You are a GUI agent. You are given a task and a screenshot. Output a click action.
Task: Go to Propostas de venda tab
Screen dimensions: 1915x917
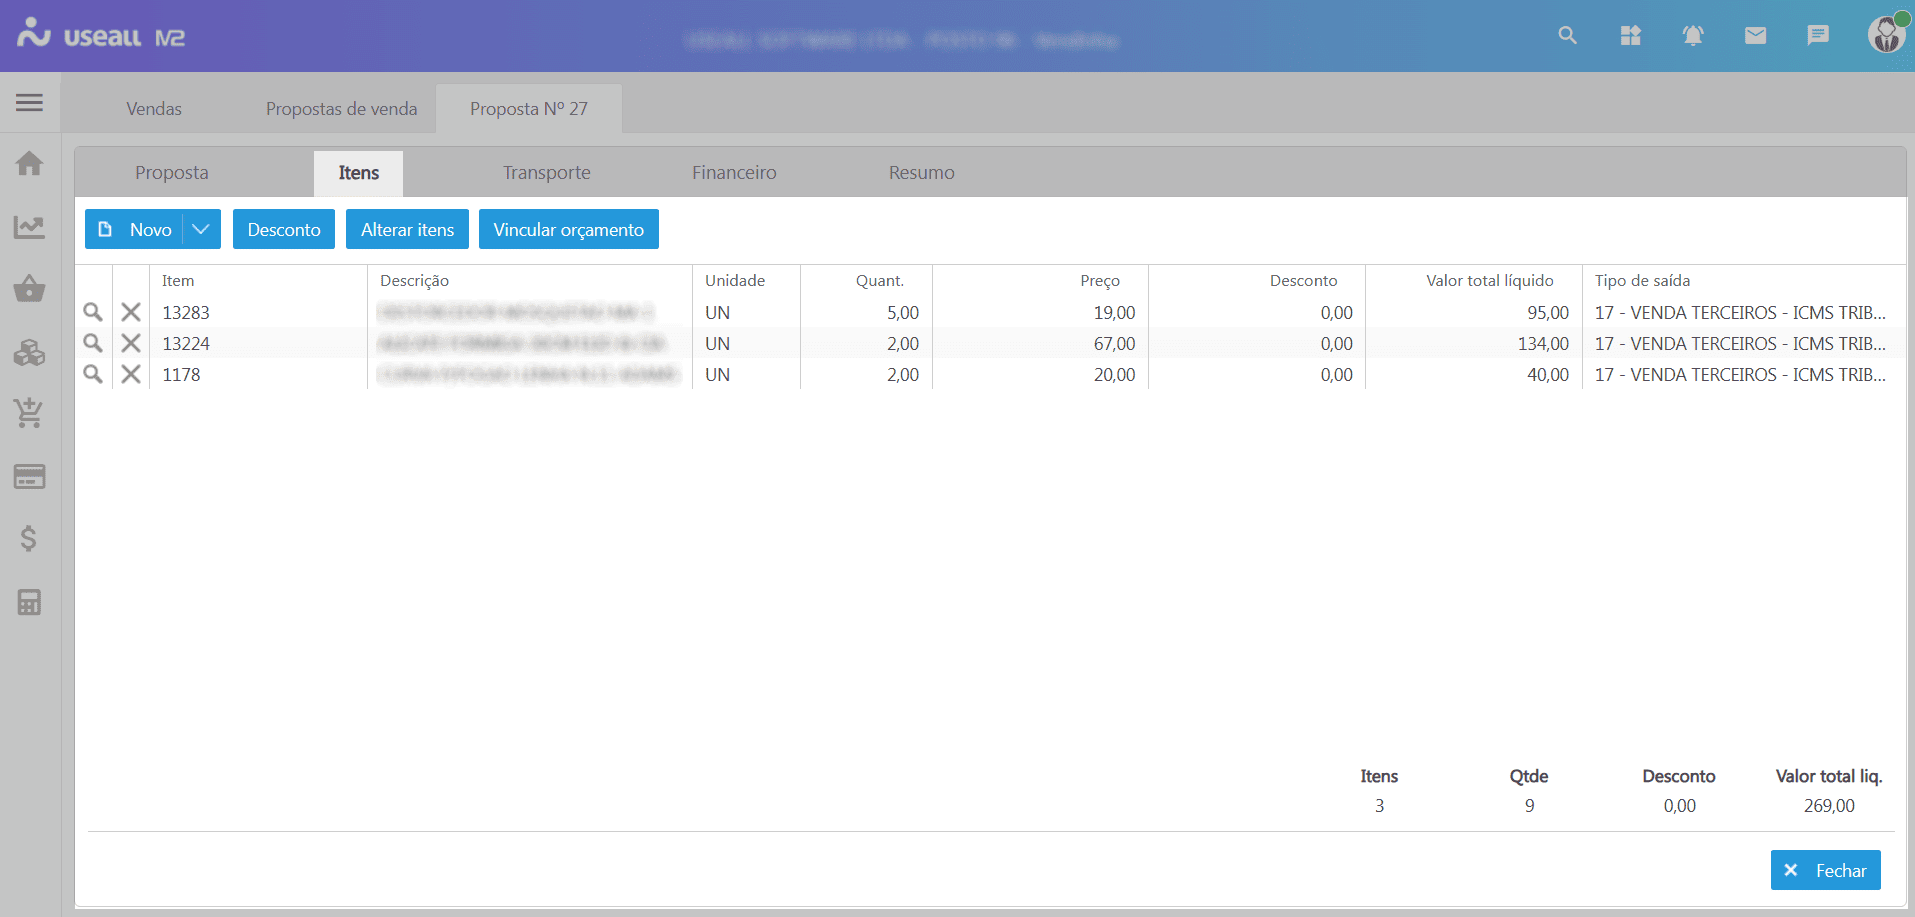click(341, 108)
